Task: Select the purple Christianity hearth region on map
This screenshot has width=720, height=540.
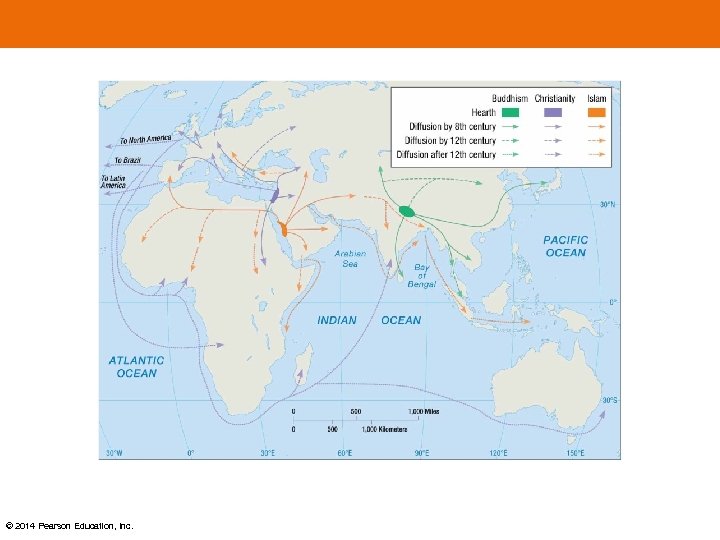Action: [x=275, y=196]
